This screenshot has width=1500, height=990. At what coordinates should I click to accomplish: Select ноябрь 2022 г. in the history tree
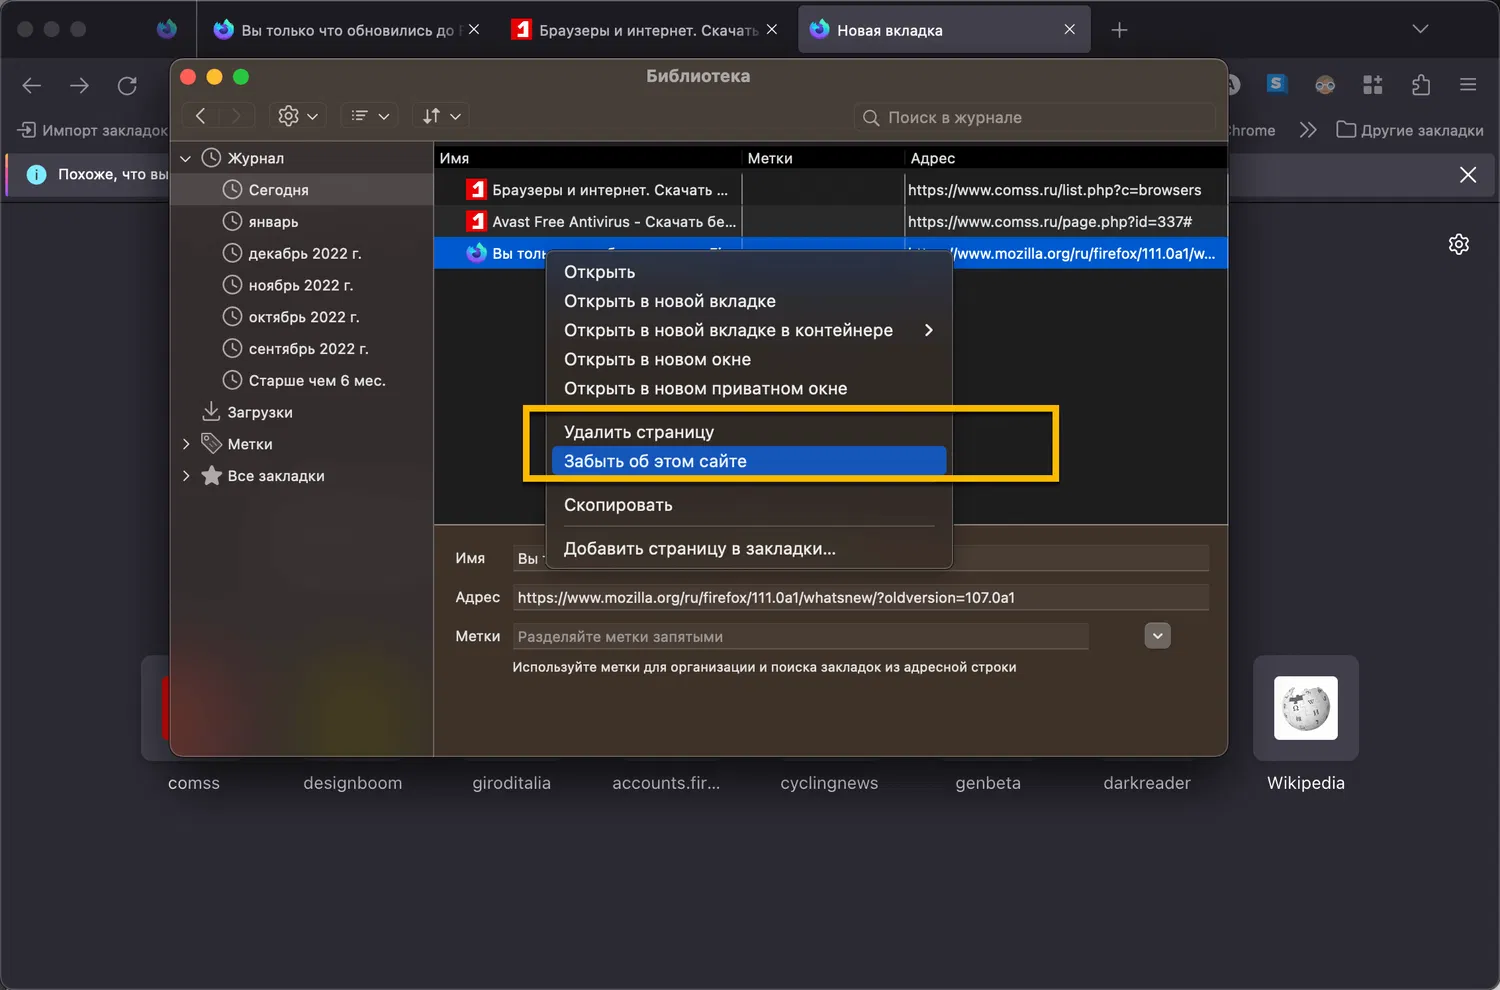302,285
